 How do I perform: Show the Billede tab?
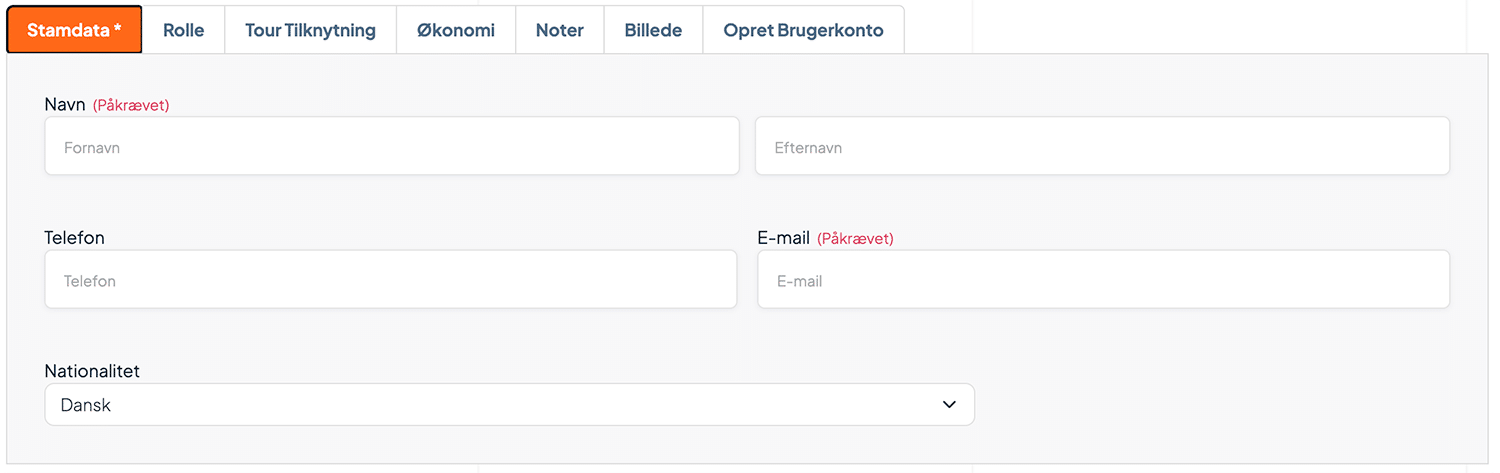click(x=653, y=30)
